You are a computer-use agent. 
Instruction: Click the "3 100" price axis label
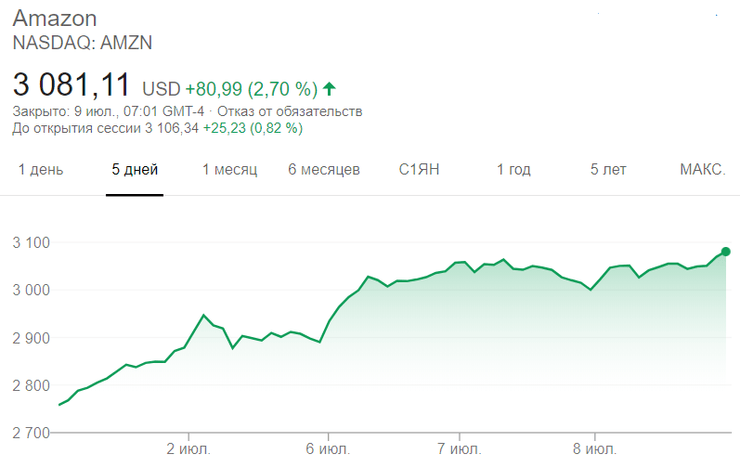click(x=31, y=243)
